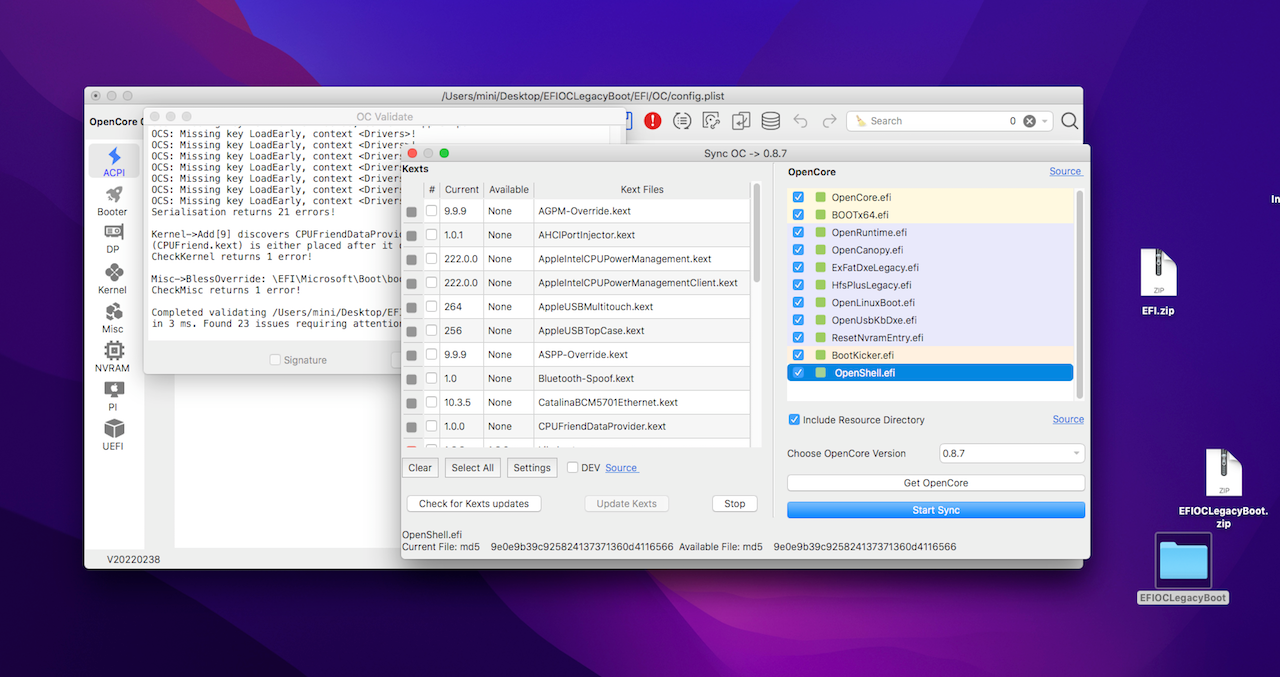
Task: Open the Source link beside OpenCore heading
Action: pyautogui.click(x=1065, y=171)
